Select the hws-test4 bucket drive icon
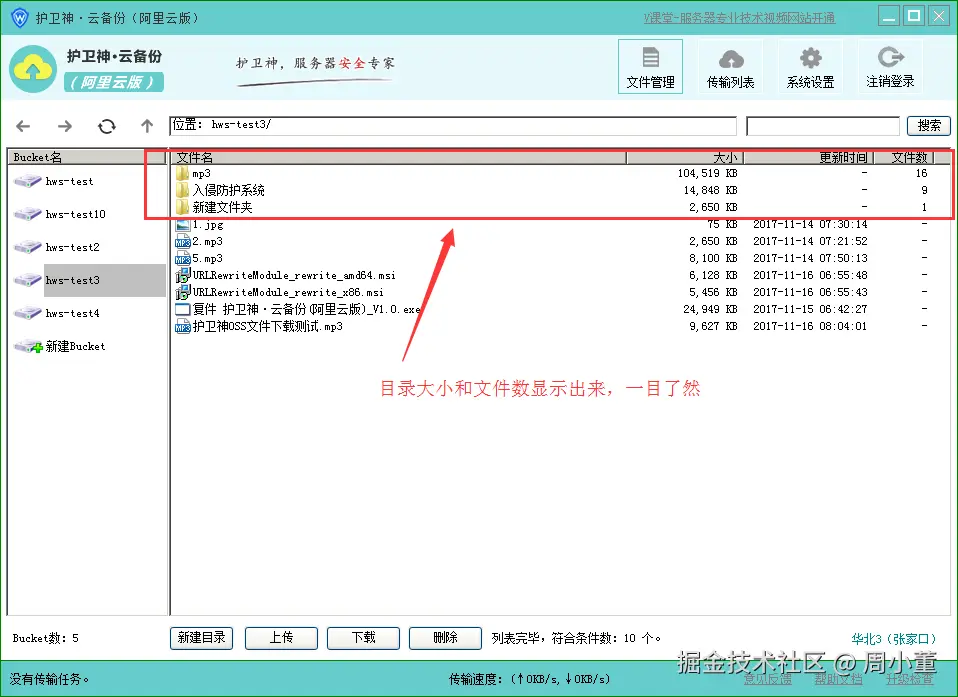 coord(27,313)
